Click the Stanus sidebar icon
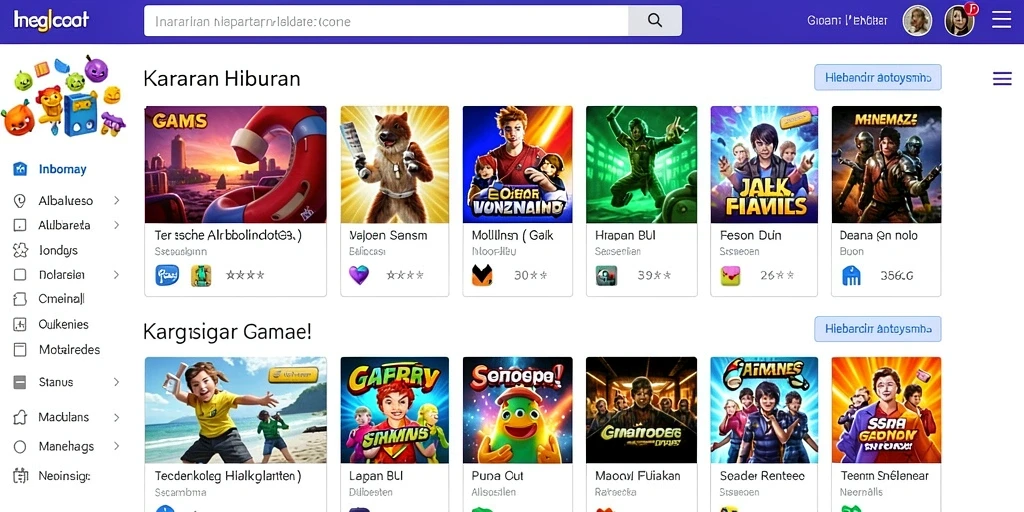 (x=20, y=382)
